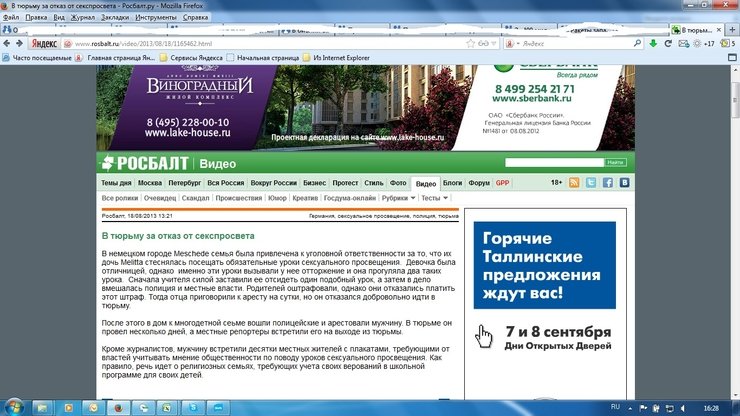The width and height of the screenshot is (740, 416).
Task: Open the Закладки menu
Action: coord(115,17)
